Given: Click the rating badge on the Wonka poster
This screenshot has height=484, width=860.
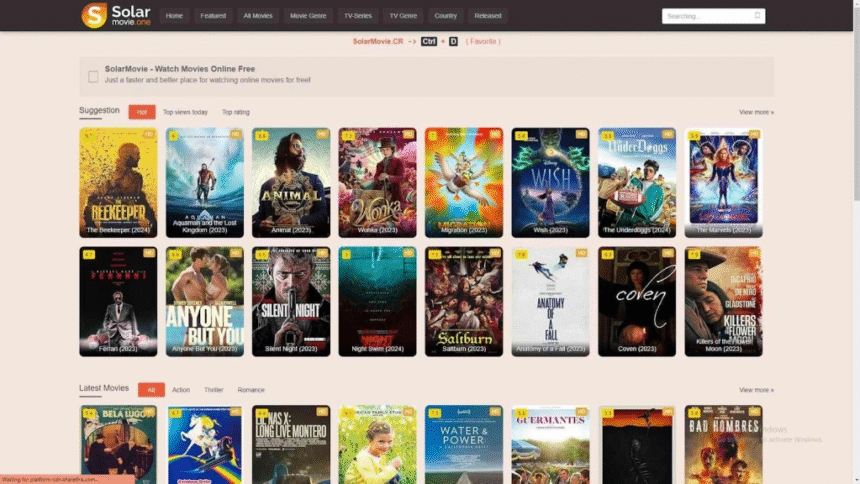Looking at the screenshot, I should [348, 134].
